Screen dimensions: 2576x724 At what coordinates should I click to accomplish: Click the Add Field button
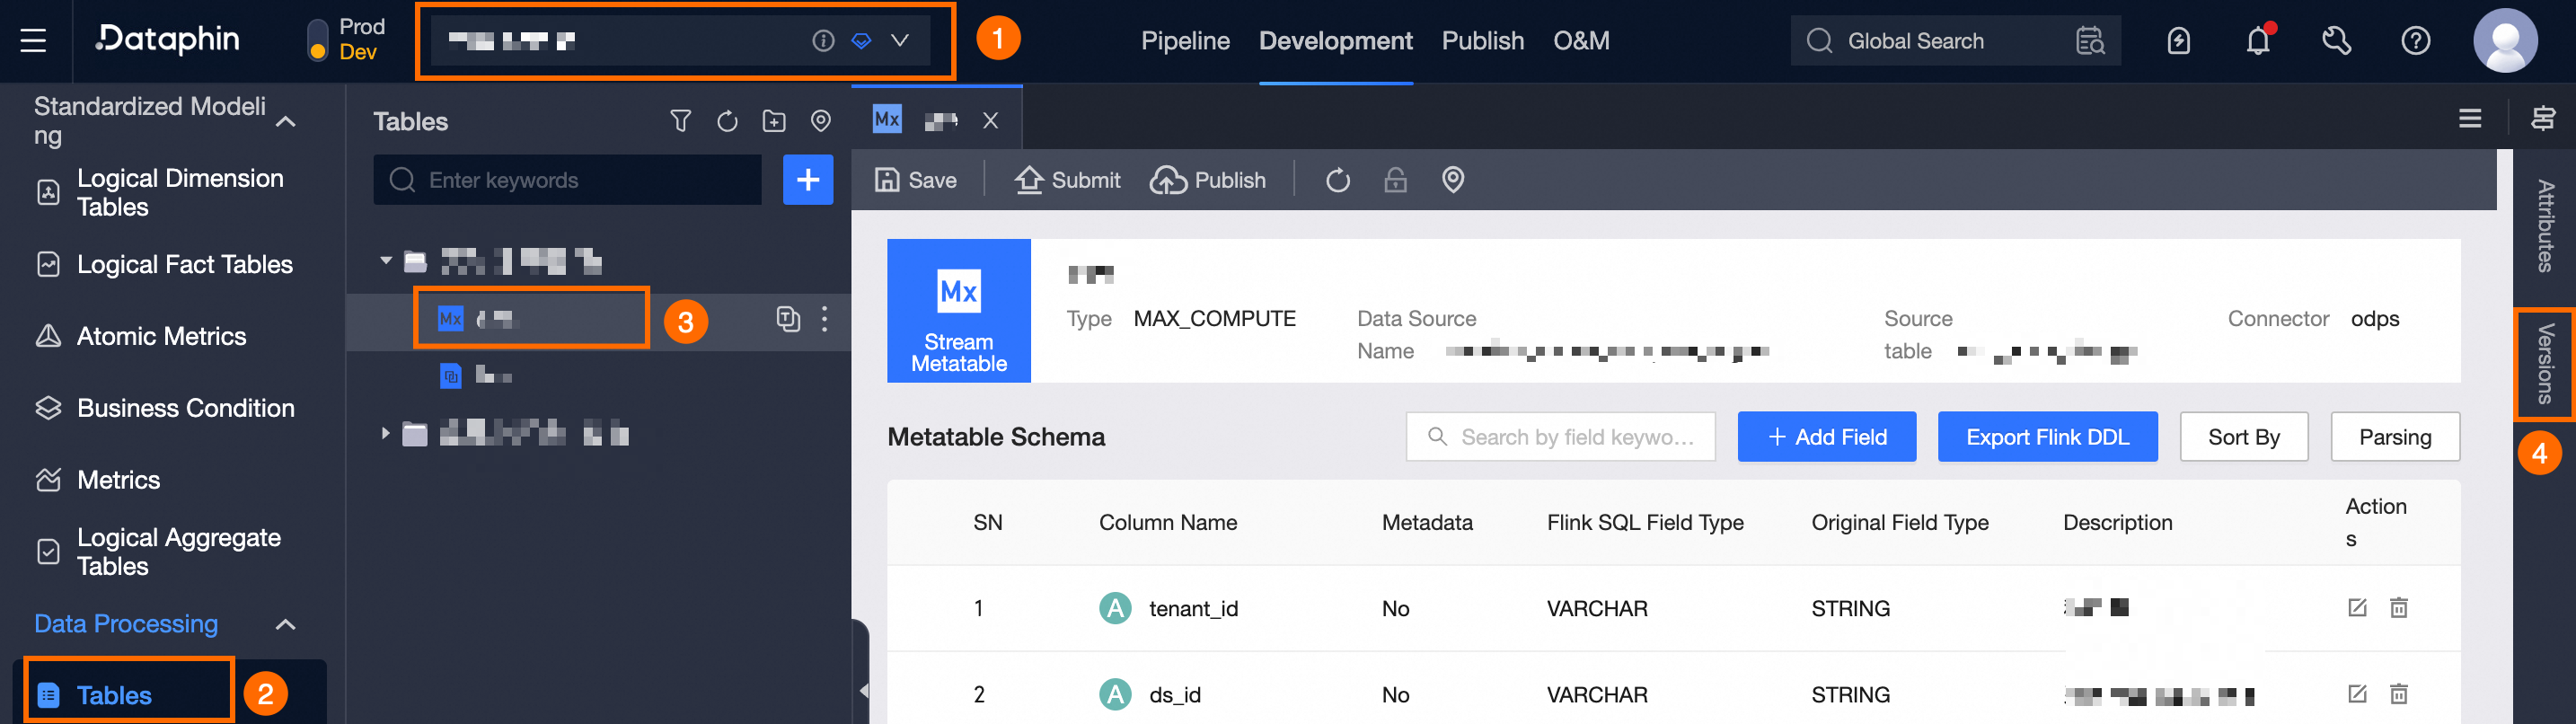click(x=1826, y=437)
